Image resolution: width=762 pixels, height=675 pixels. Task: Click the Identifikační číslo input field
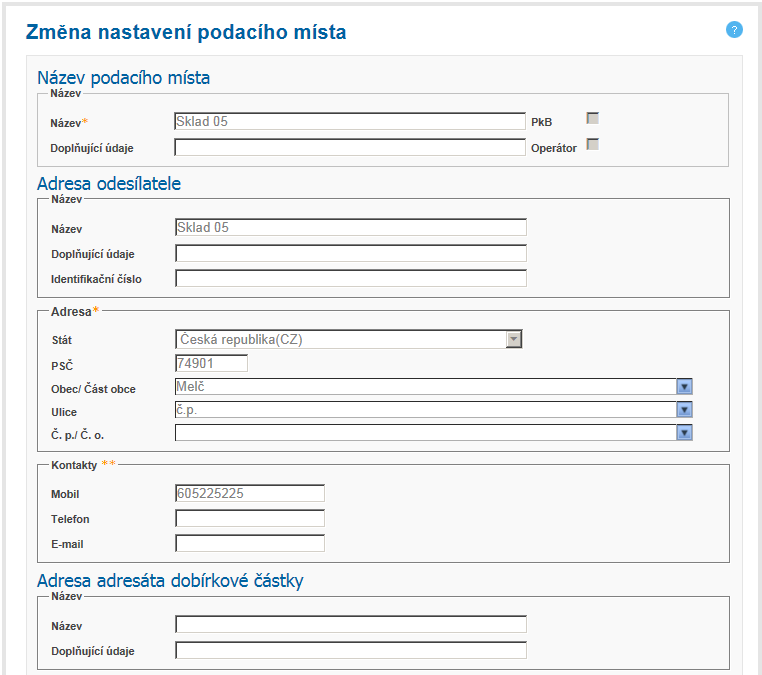pos(350,279)
